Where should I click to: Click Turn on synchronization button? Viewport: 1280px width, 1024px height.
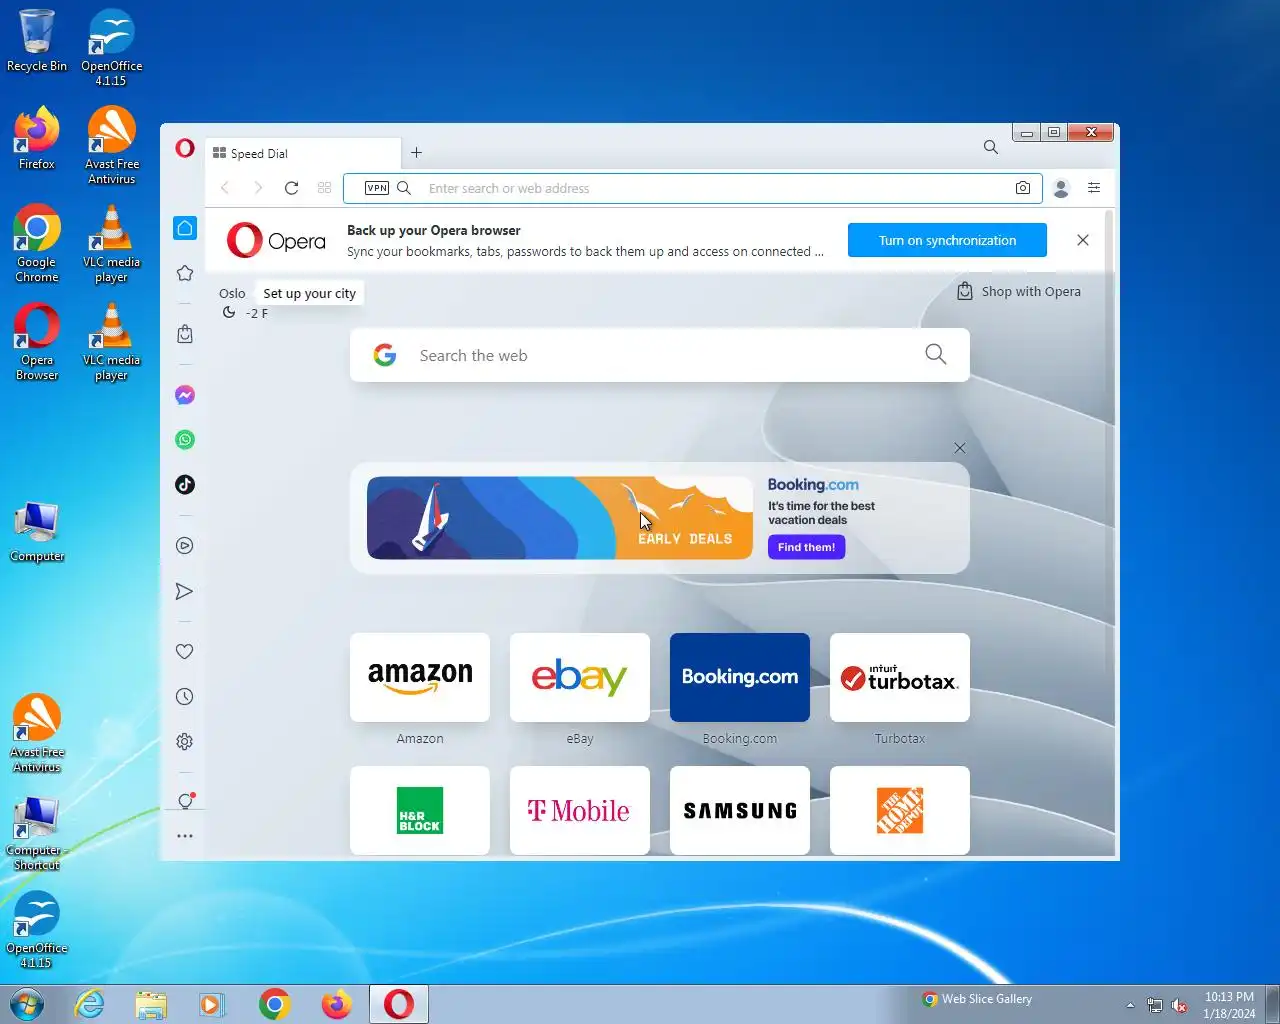947,240
